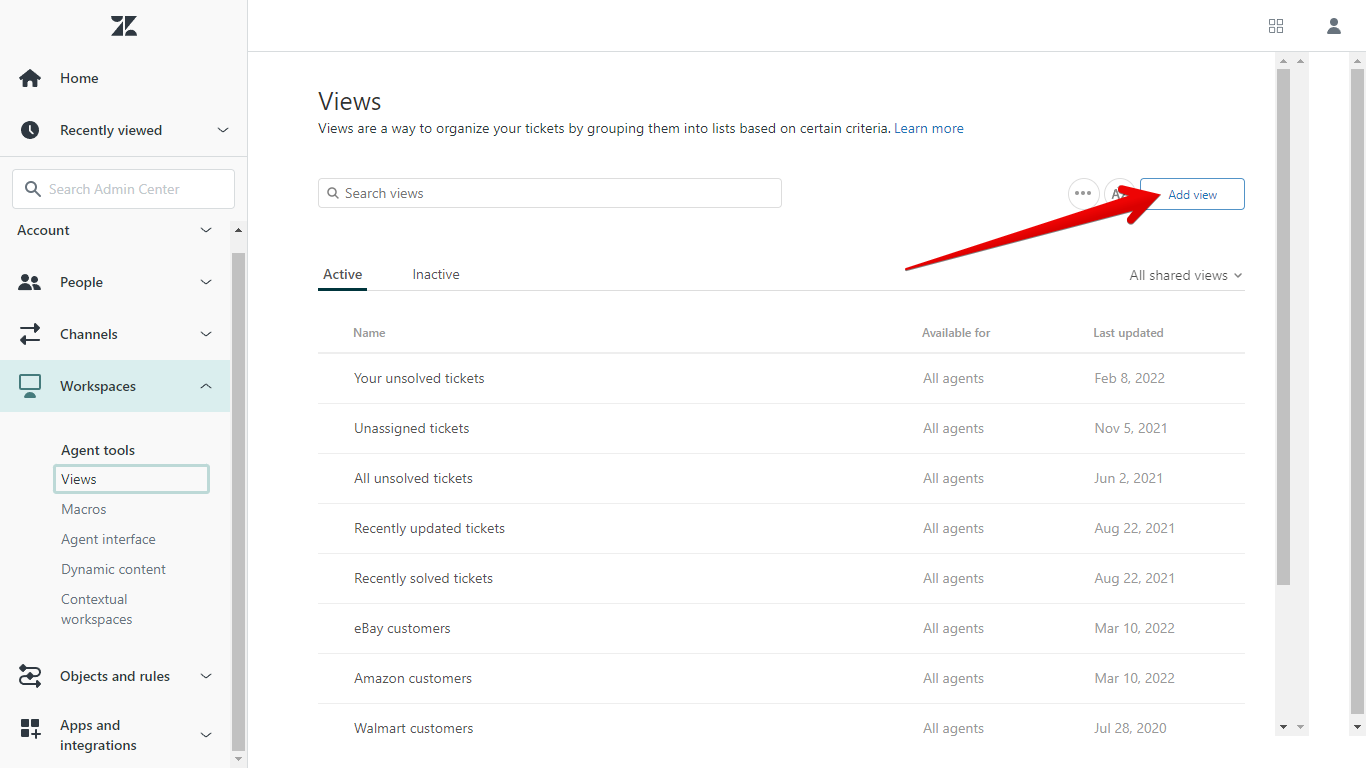Viewport: 1366px width, 768px height.
Task: Click the Nov 5, 2021 date
Action: pos(1131,428)
